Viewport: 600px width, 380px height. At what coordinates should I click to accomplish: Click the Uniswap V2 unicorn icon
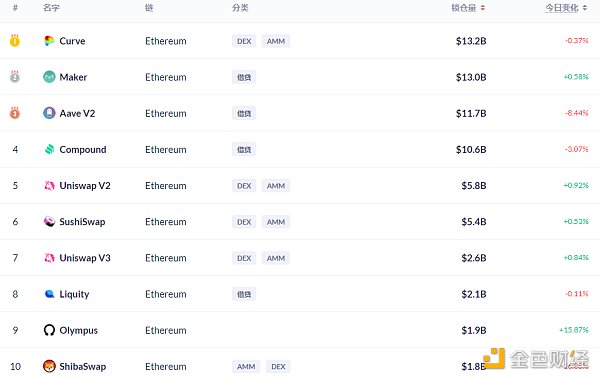[x=49, y=186]
